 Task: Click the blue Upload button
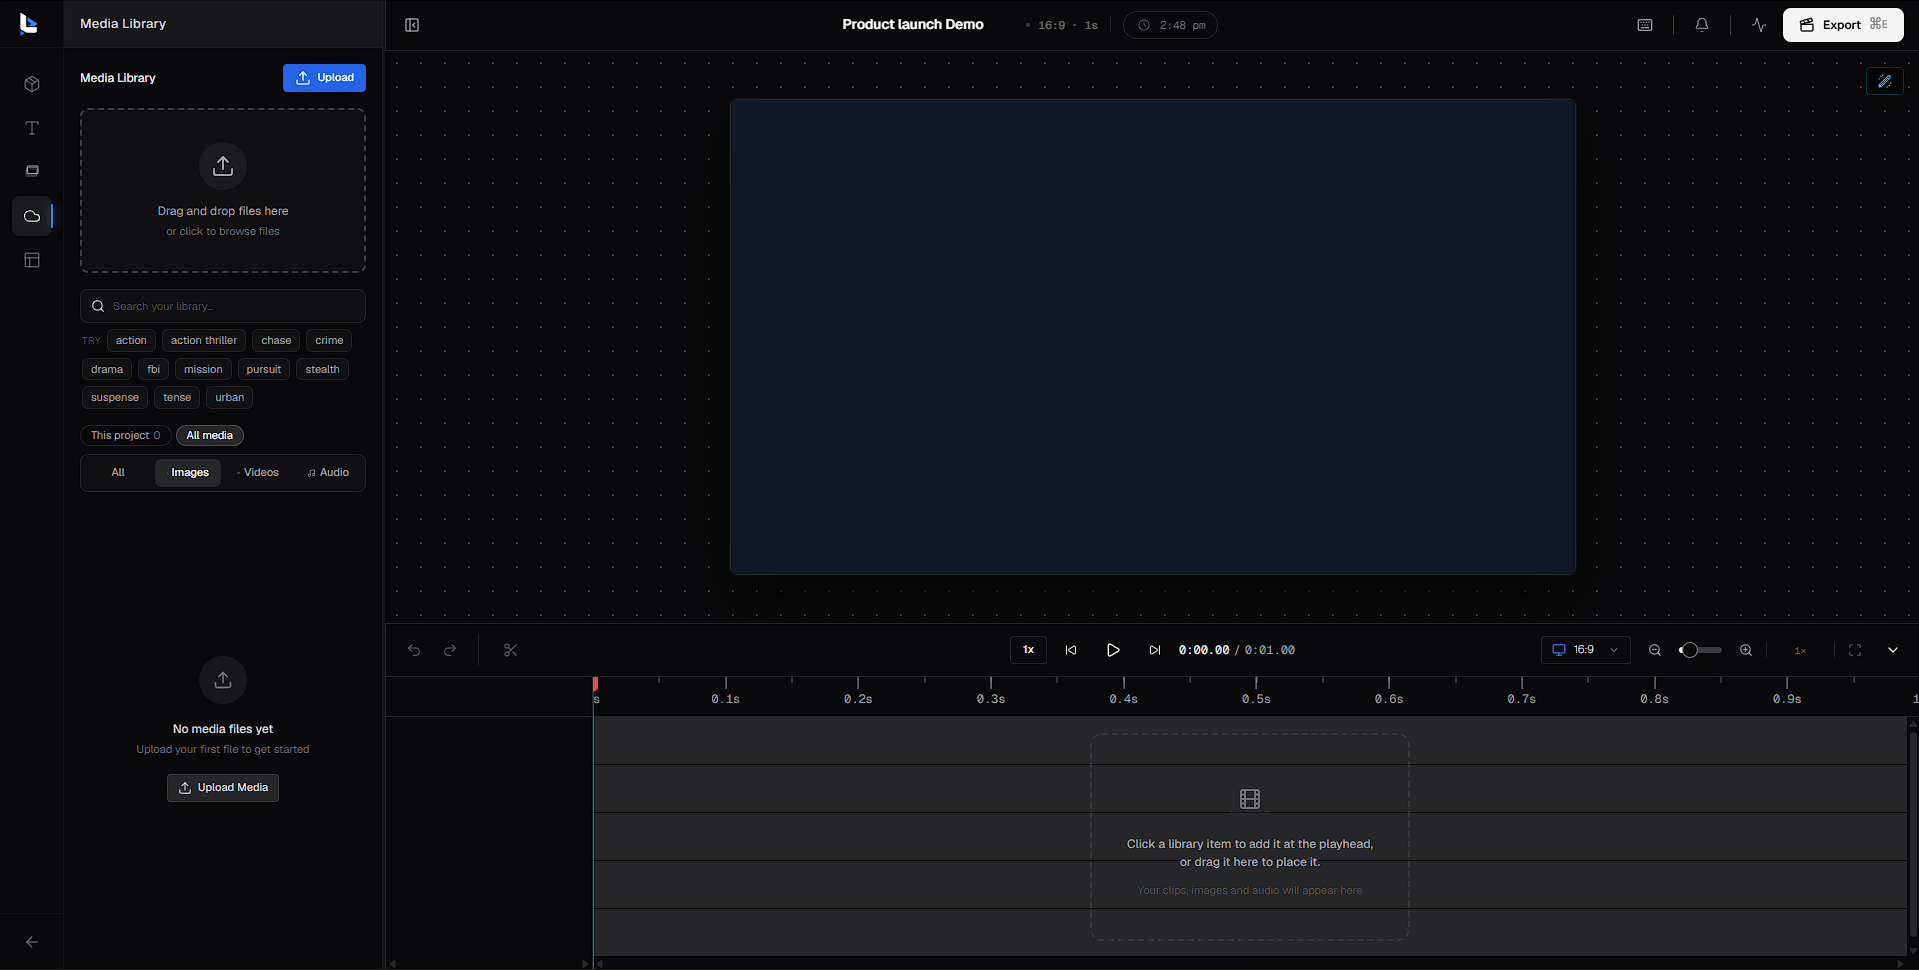pyautogui.click(x=324, y=78)
